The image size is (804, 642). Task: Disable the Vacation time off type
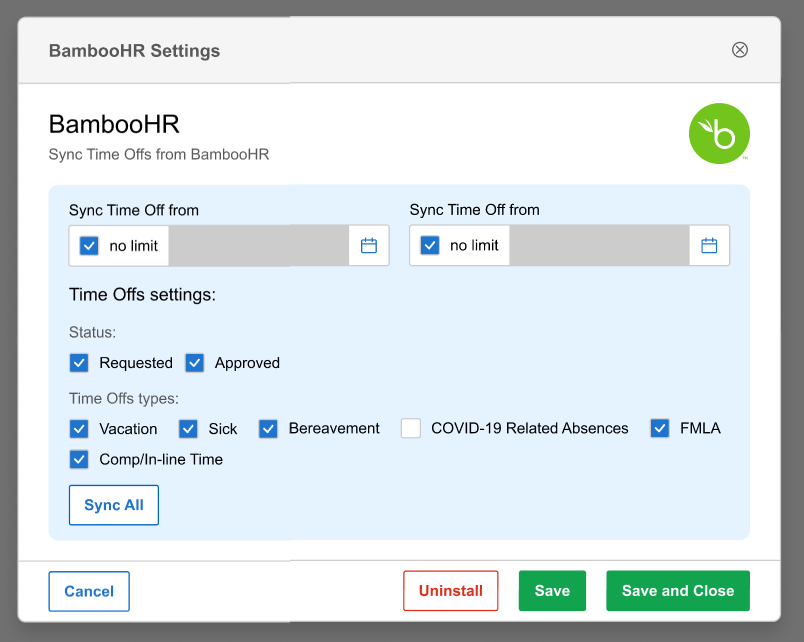click(x=79, y=429)
